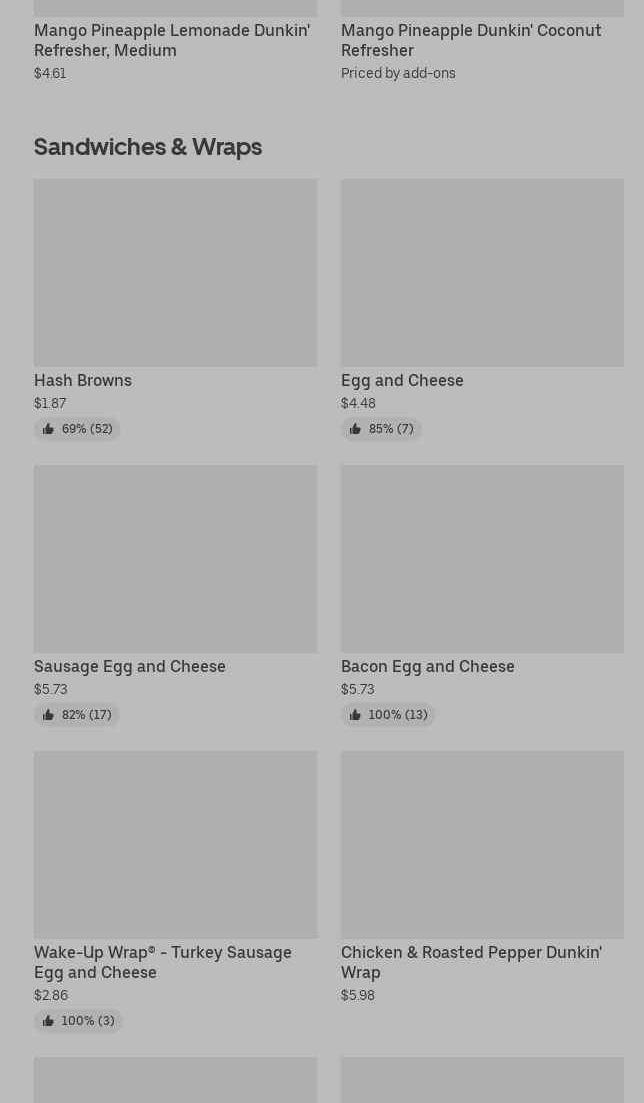The width and height of the screenshot is (644, 1103).
Task: Select Mango Pineapple Lemonade Dunkin' Refresher, Medium
Action: click(x=171, y=40)
